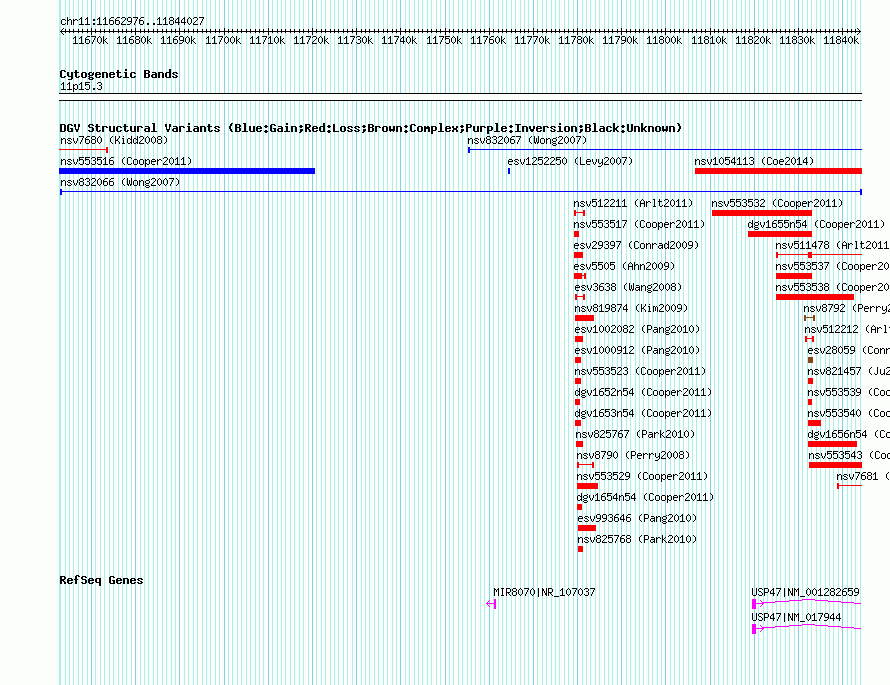Viewport: 890px width, 685px height.
Task: Select the dgv1653n54 (Cooper2011) label
Action: [x=643, y=413]
